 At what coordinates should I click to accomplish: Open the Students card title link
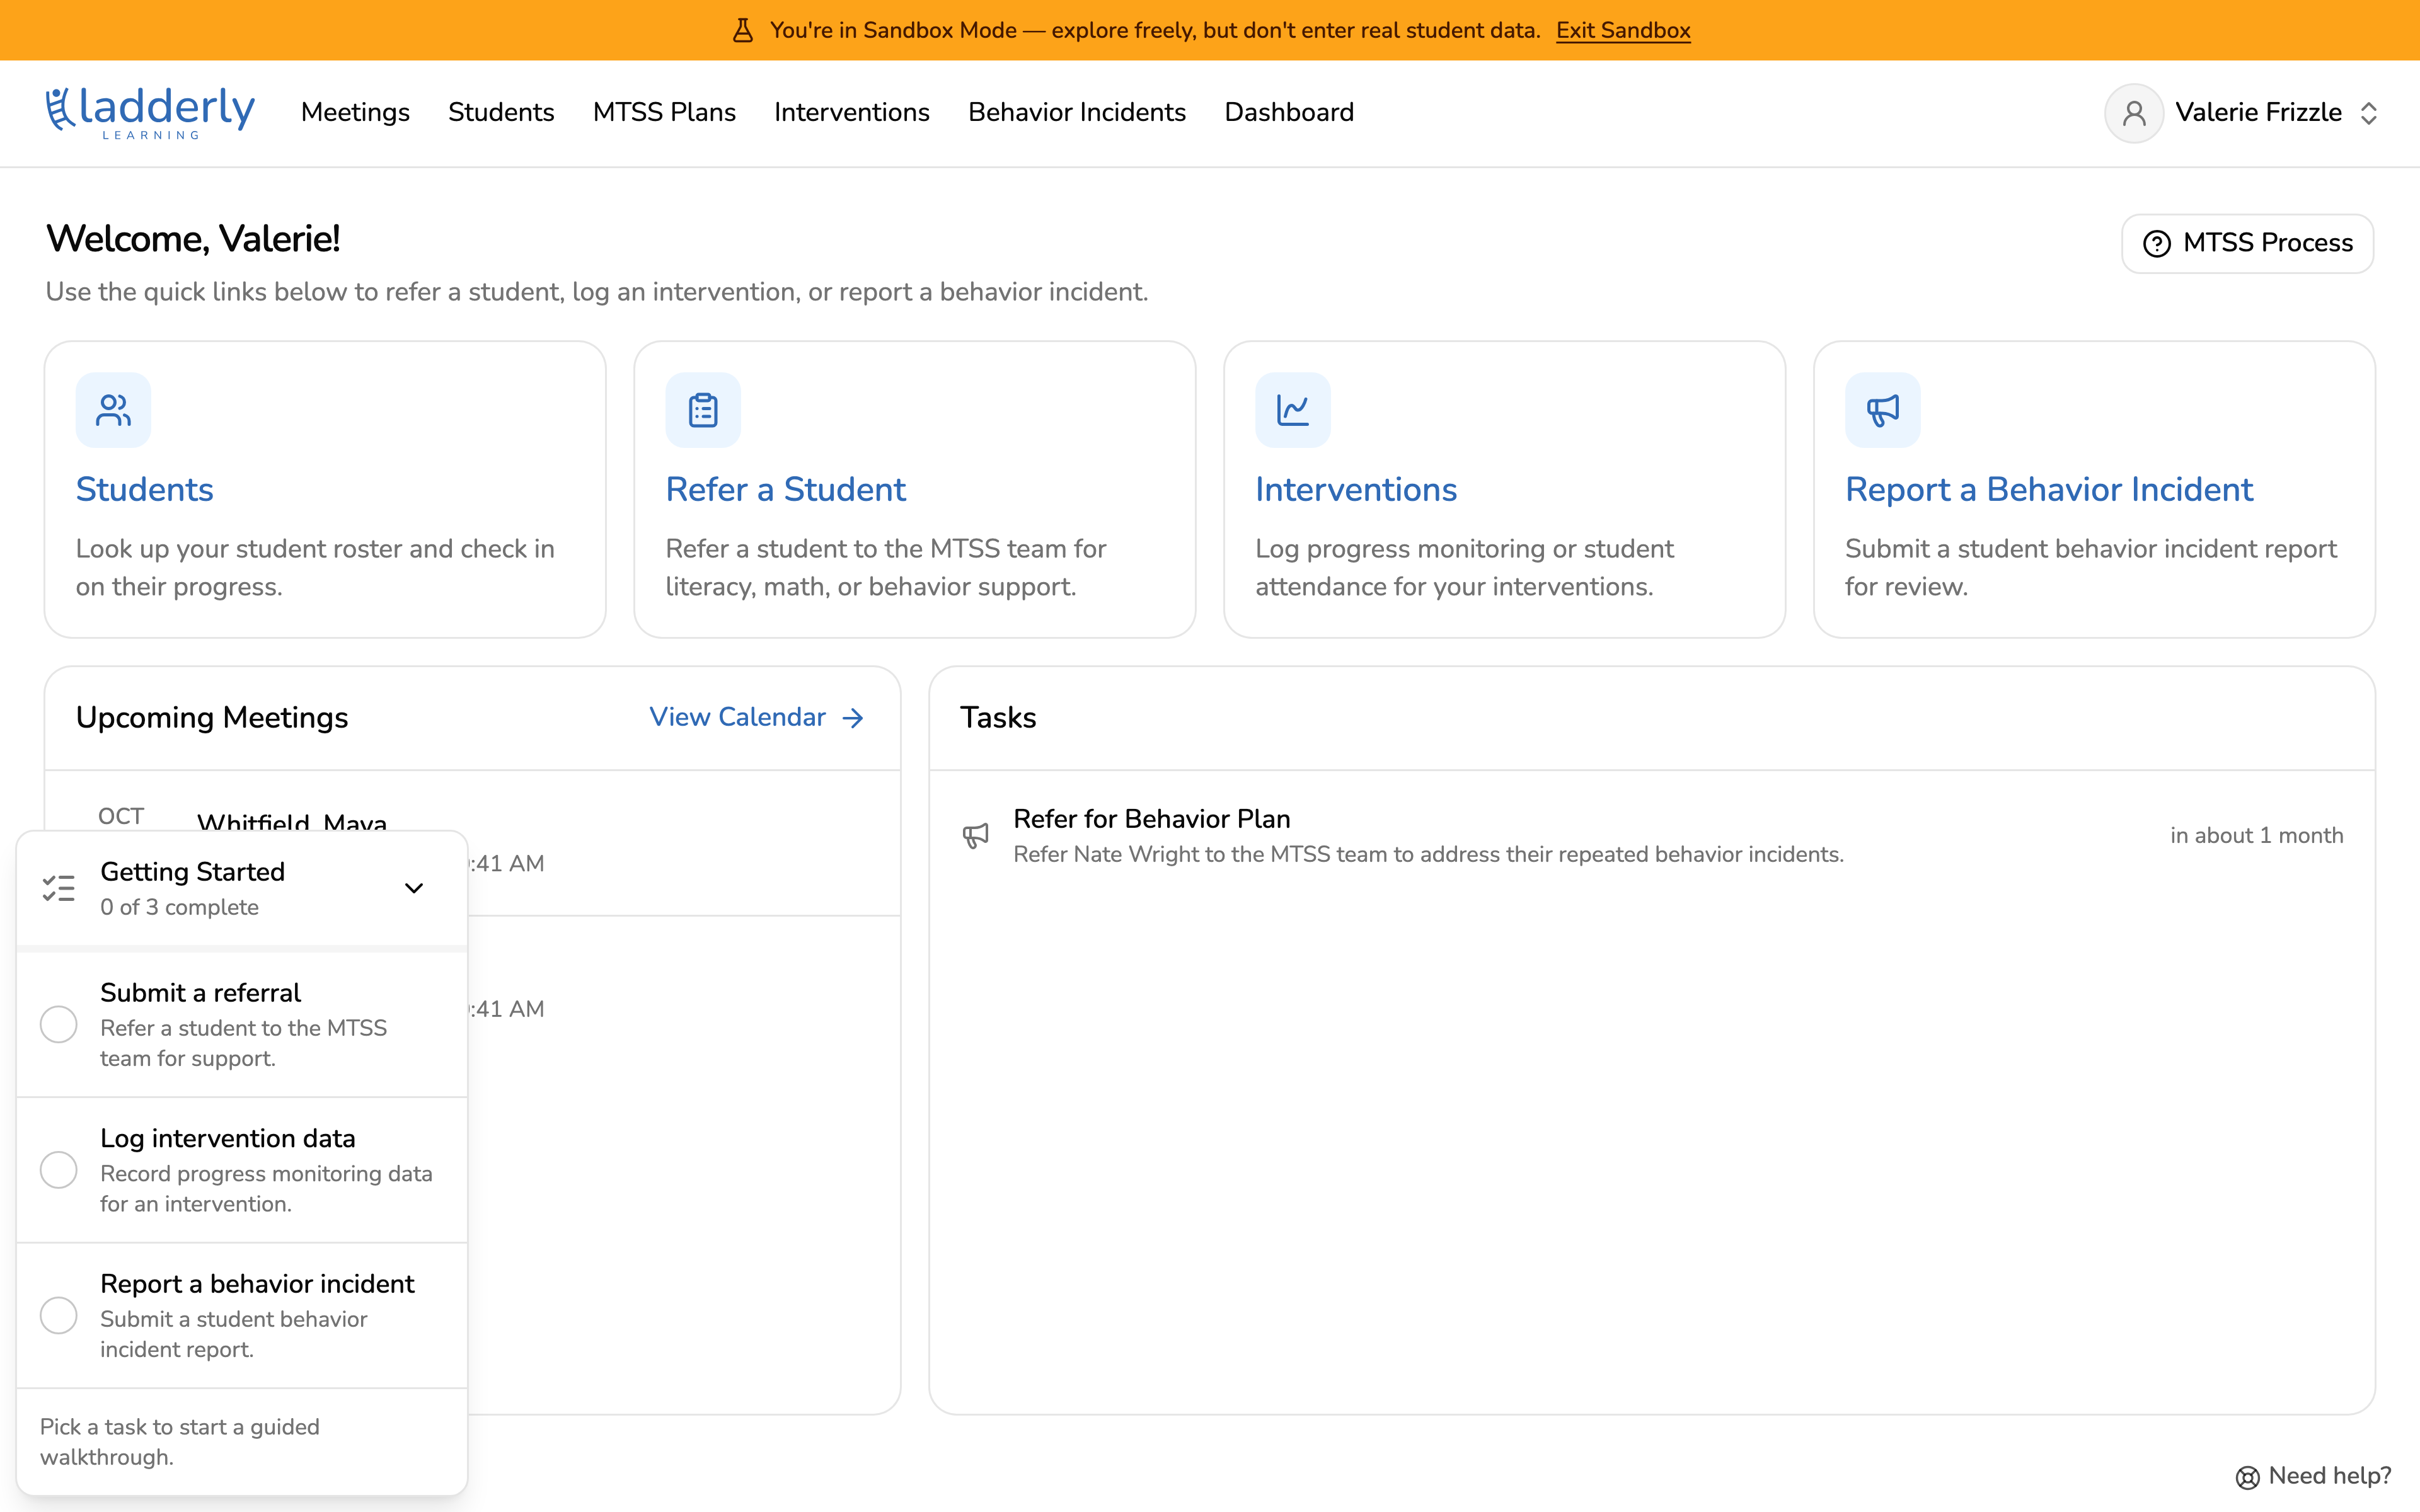[x=145, y=489]
